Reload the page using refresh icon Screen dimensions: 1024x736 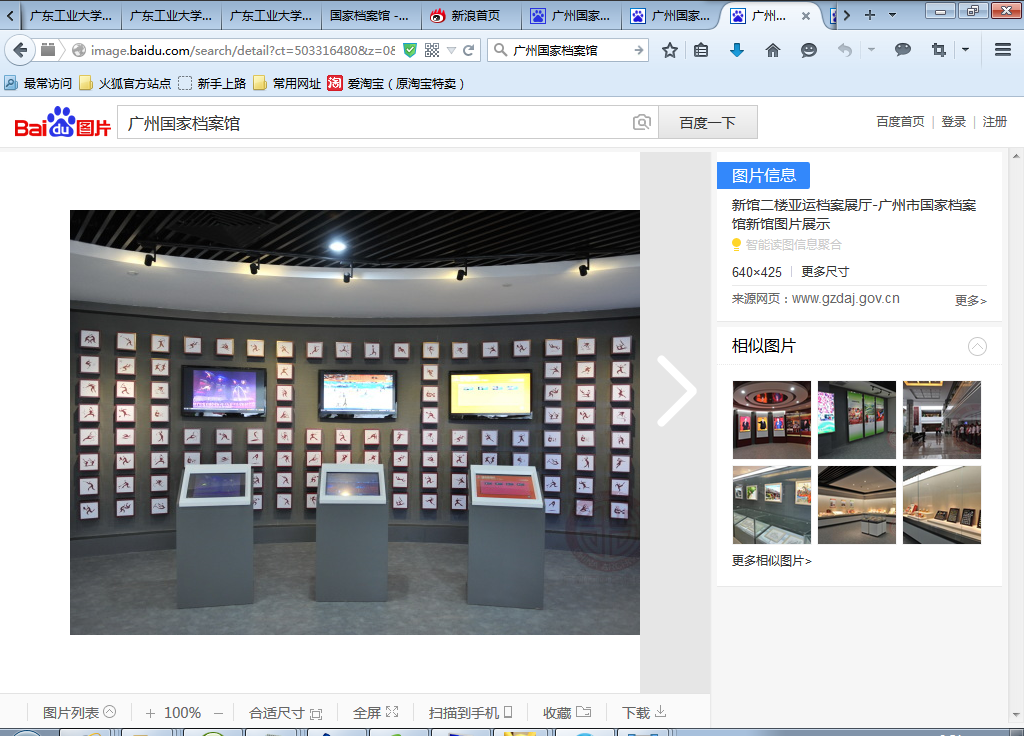pos(468,50)
